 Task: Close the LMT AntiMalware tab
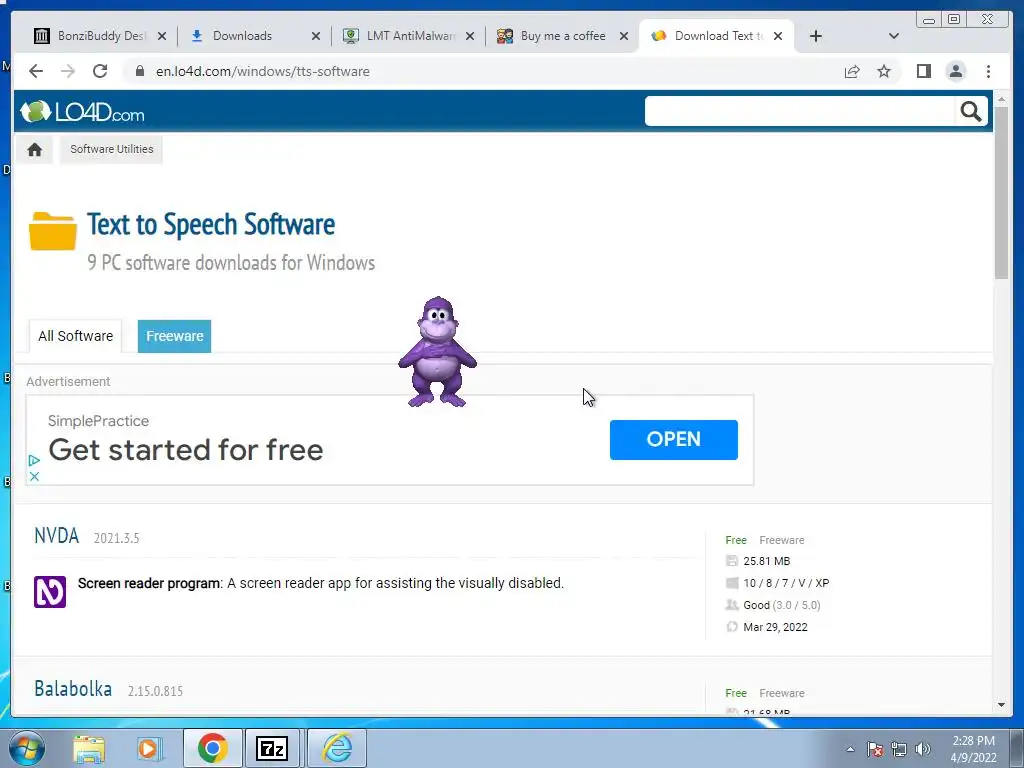470,36
